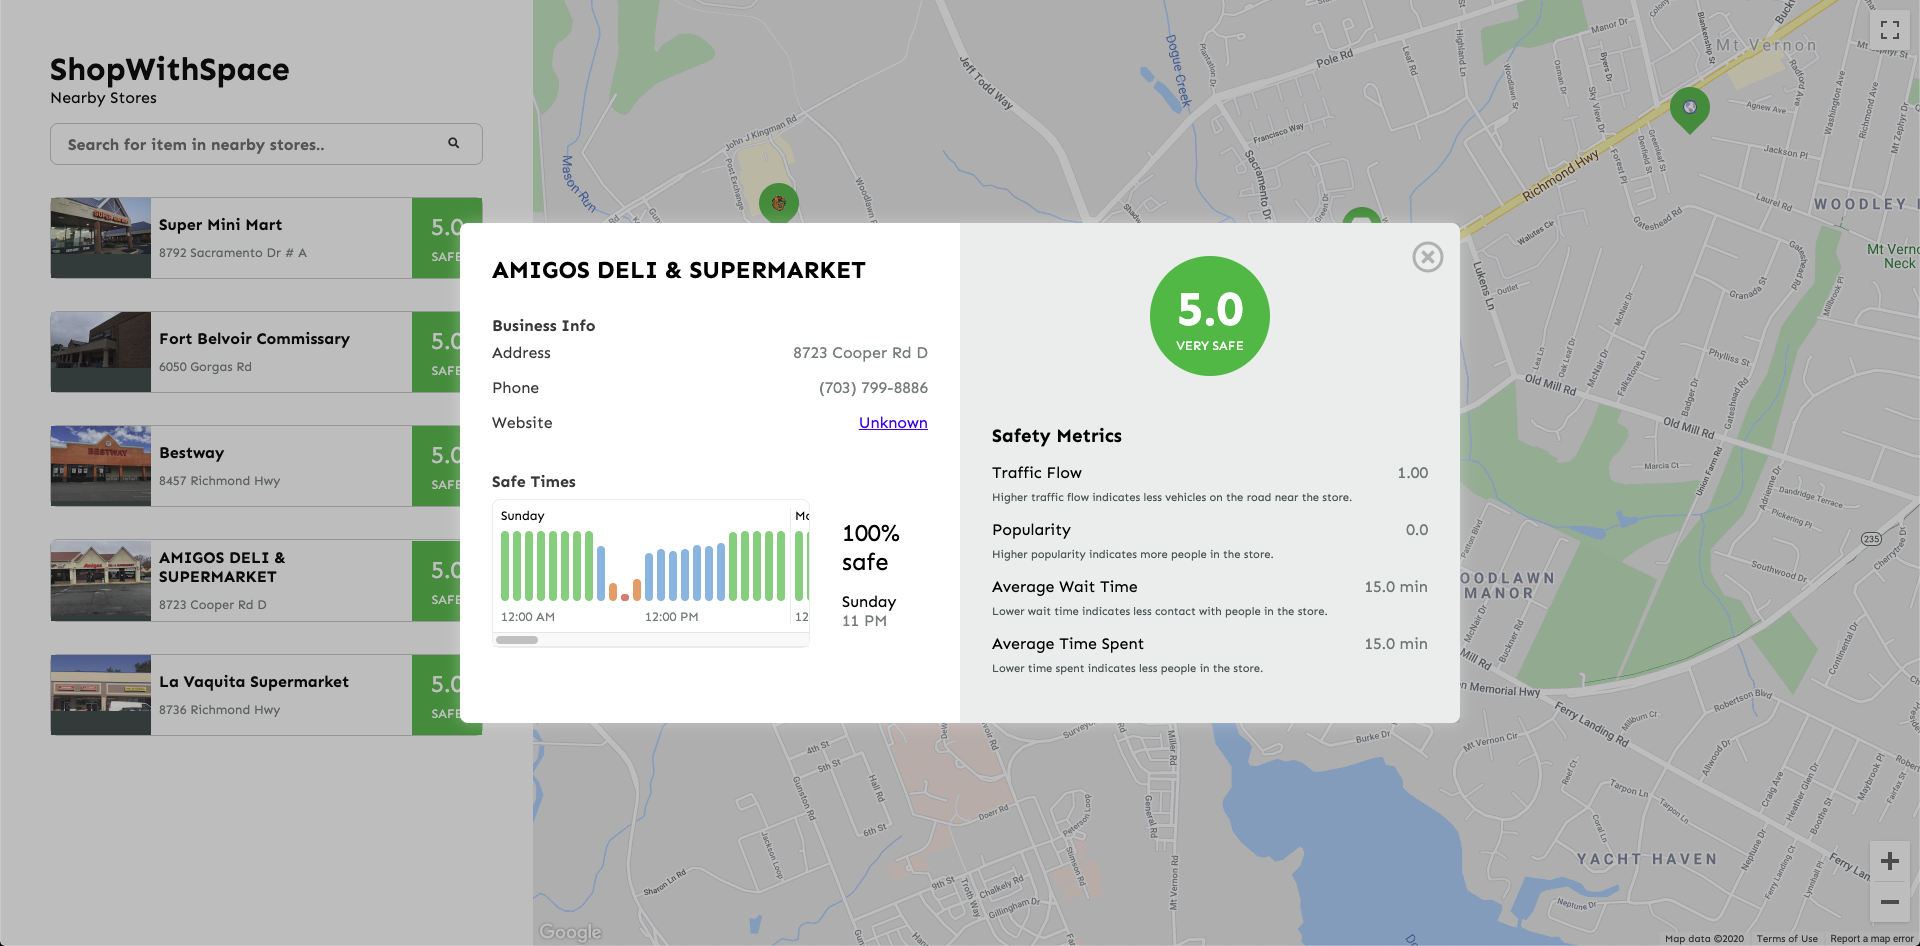Click the Average Wait Time 15.0 min value
Image resolution: width=1920 pixels, height=946 pixels.
pos(1396,587)
